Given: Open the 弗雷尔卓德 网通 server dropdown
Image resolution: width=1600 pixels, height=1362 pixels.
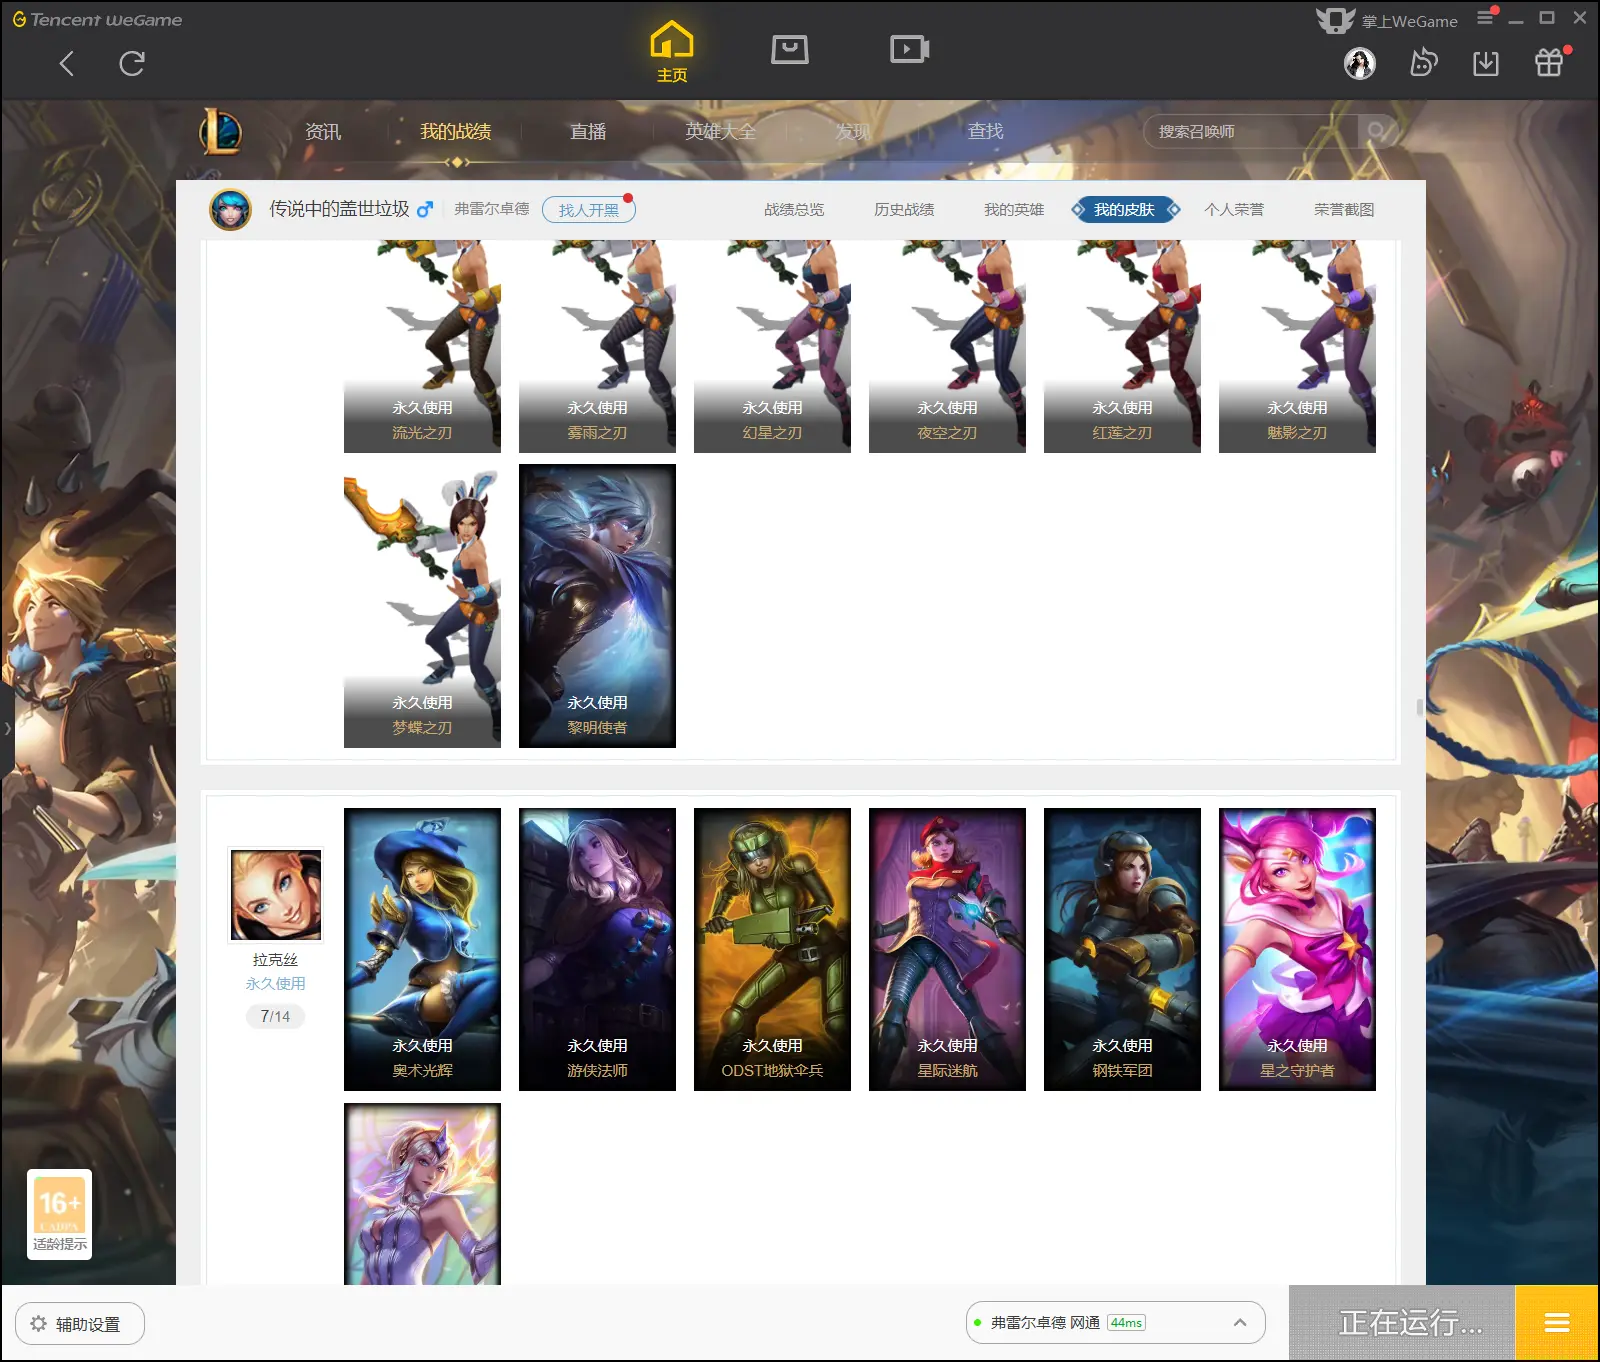Looking at the screenshot, I should (1115, 1322).
